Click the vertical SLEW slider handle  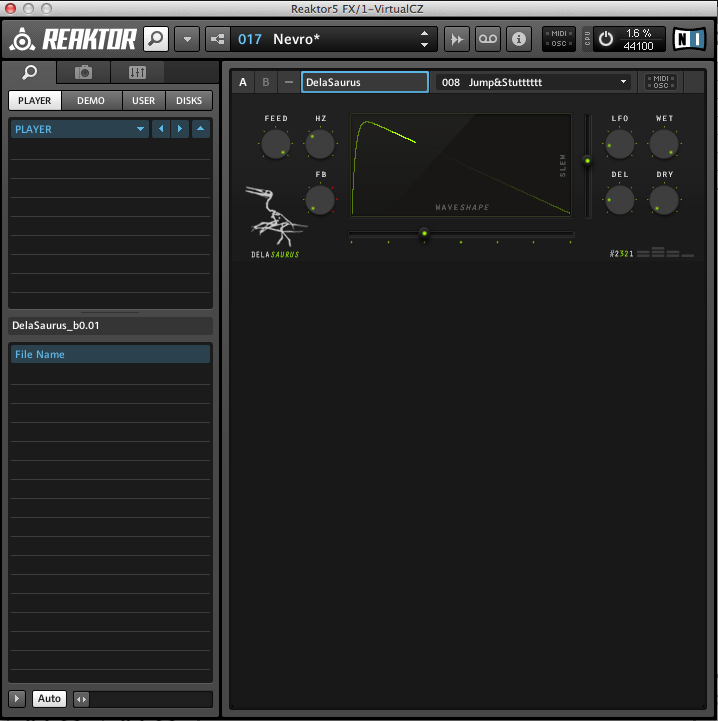click(587, 160)
